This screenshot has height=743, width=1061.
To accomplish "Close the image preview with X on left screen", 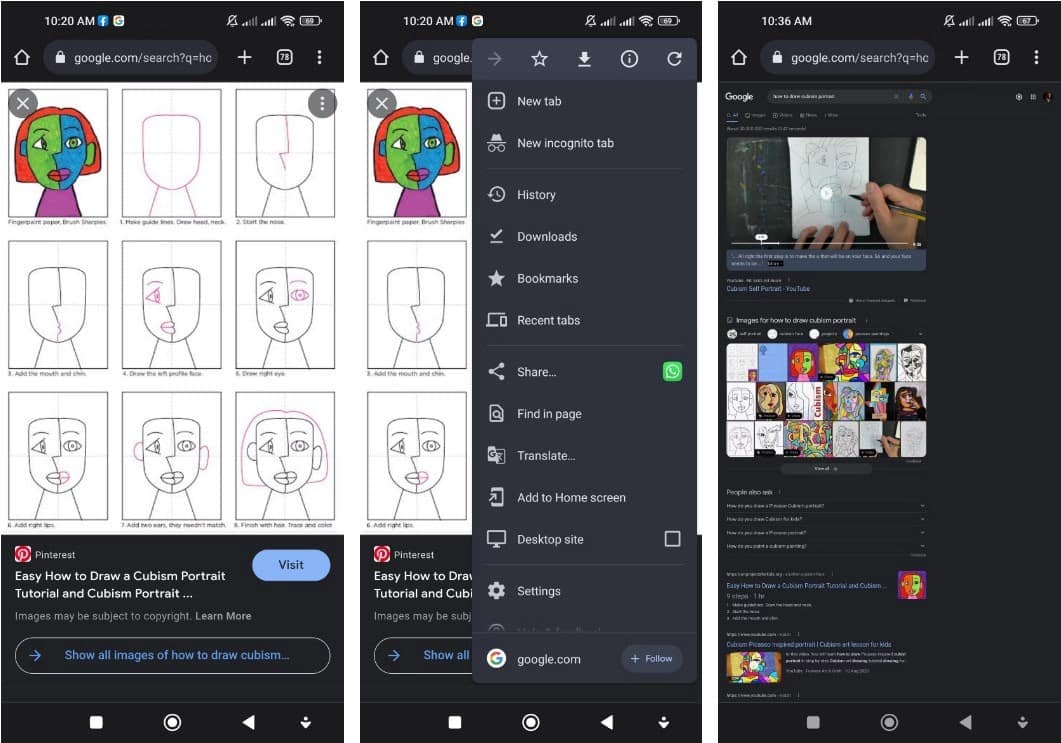I will coord(23,104).
